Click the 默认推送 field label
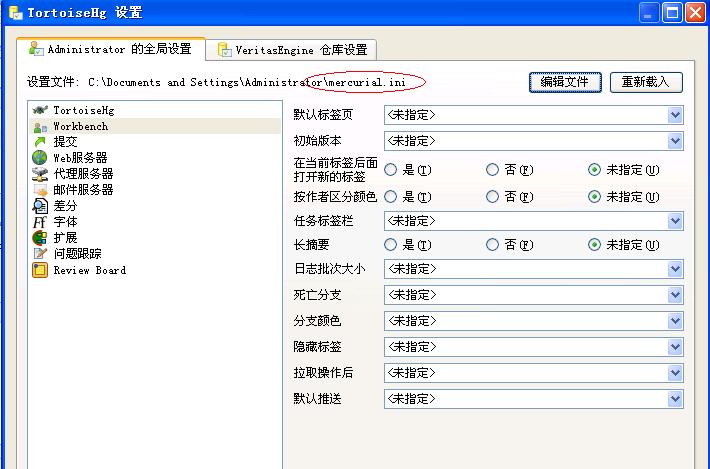Image resolution: width=710 pixels, height=469 pixels. point(317,399)
